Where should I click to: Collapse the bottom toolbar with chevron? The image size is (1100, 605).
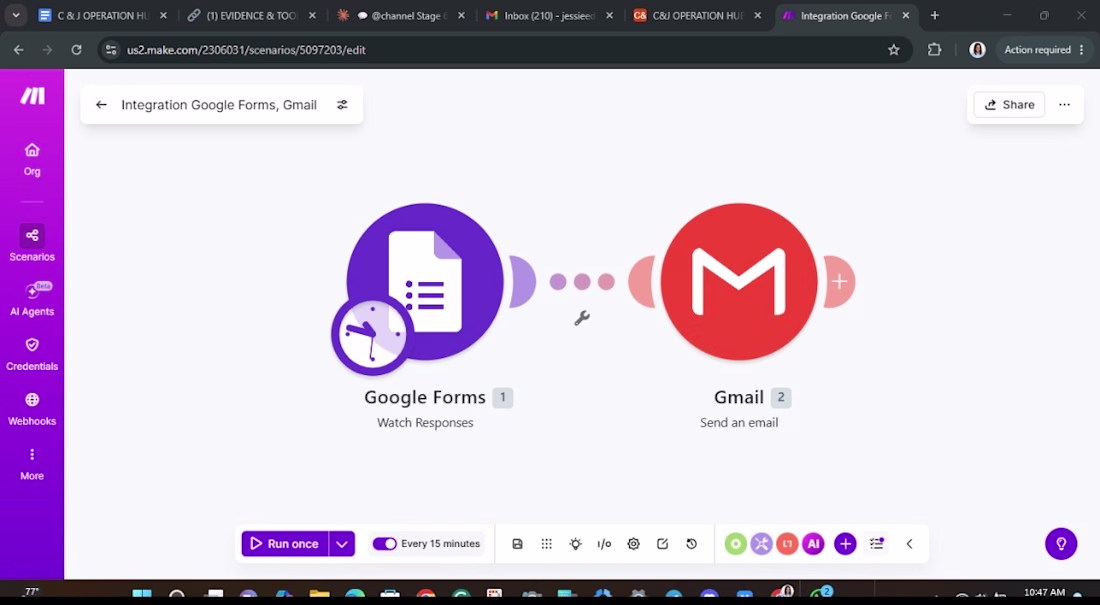pyautogui.click(x=909, y=544)
